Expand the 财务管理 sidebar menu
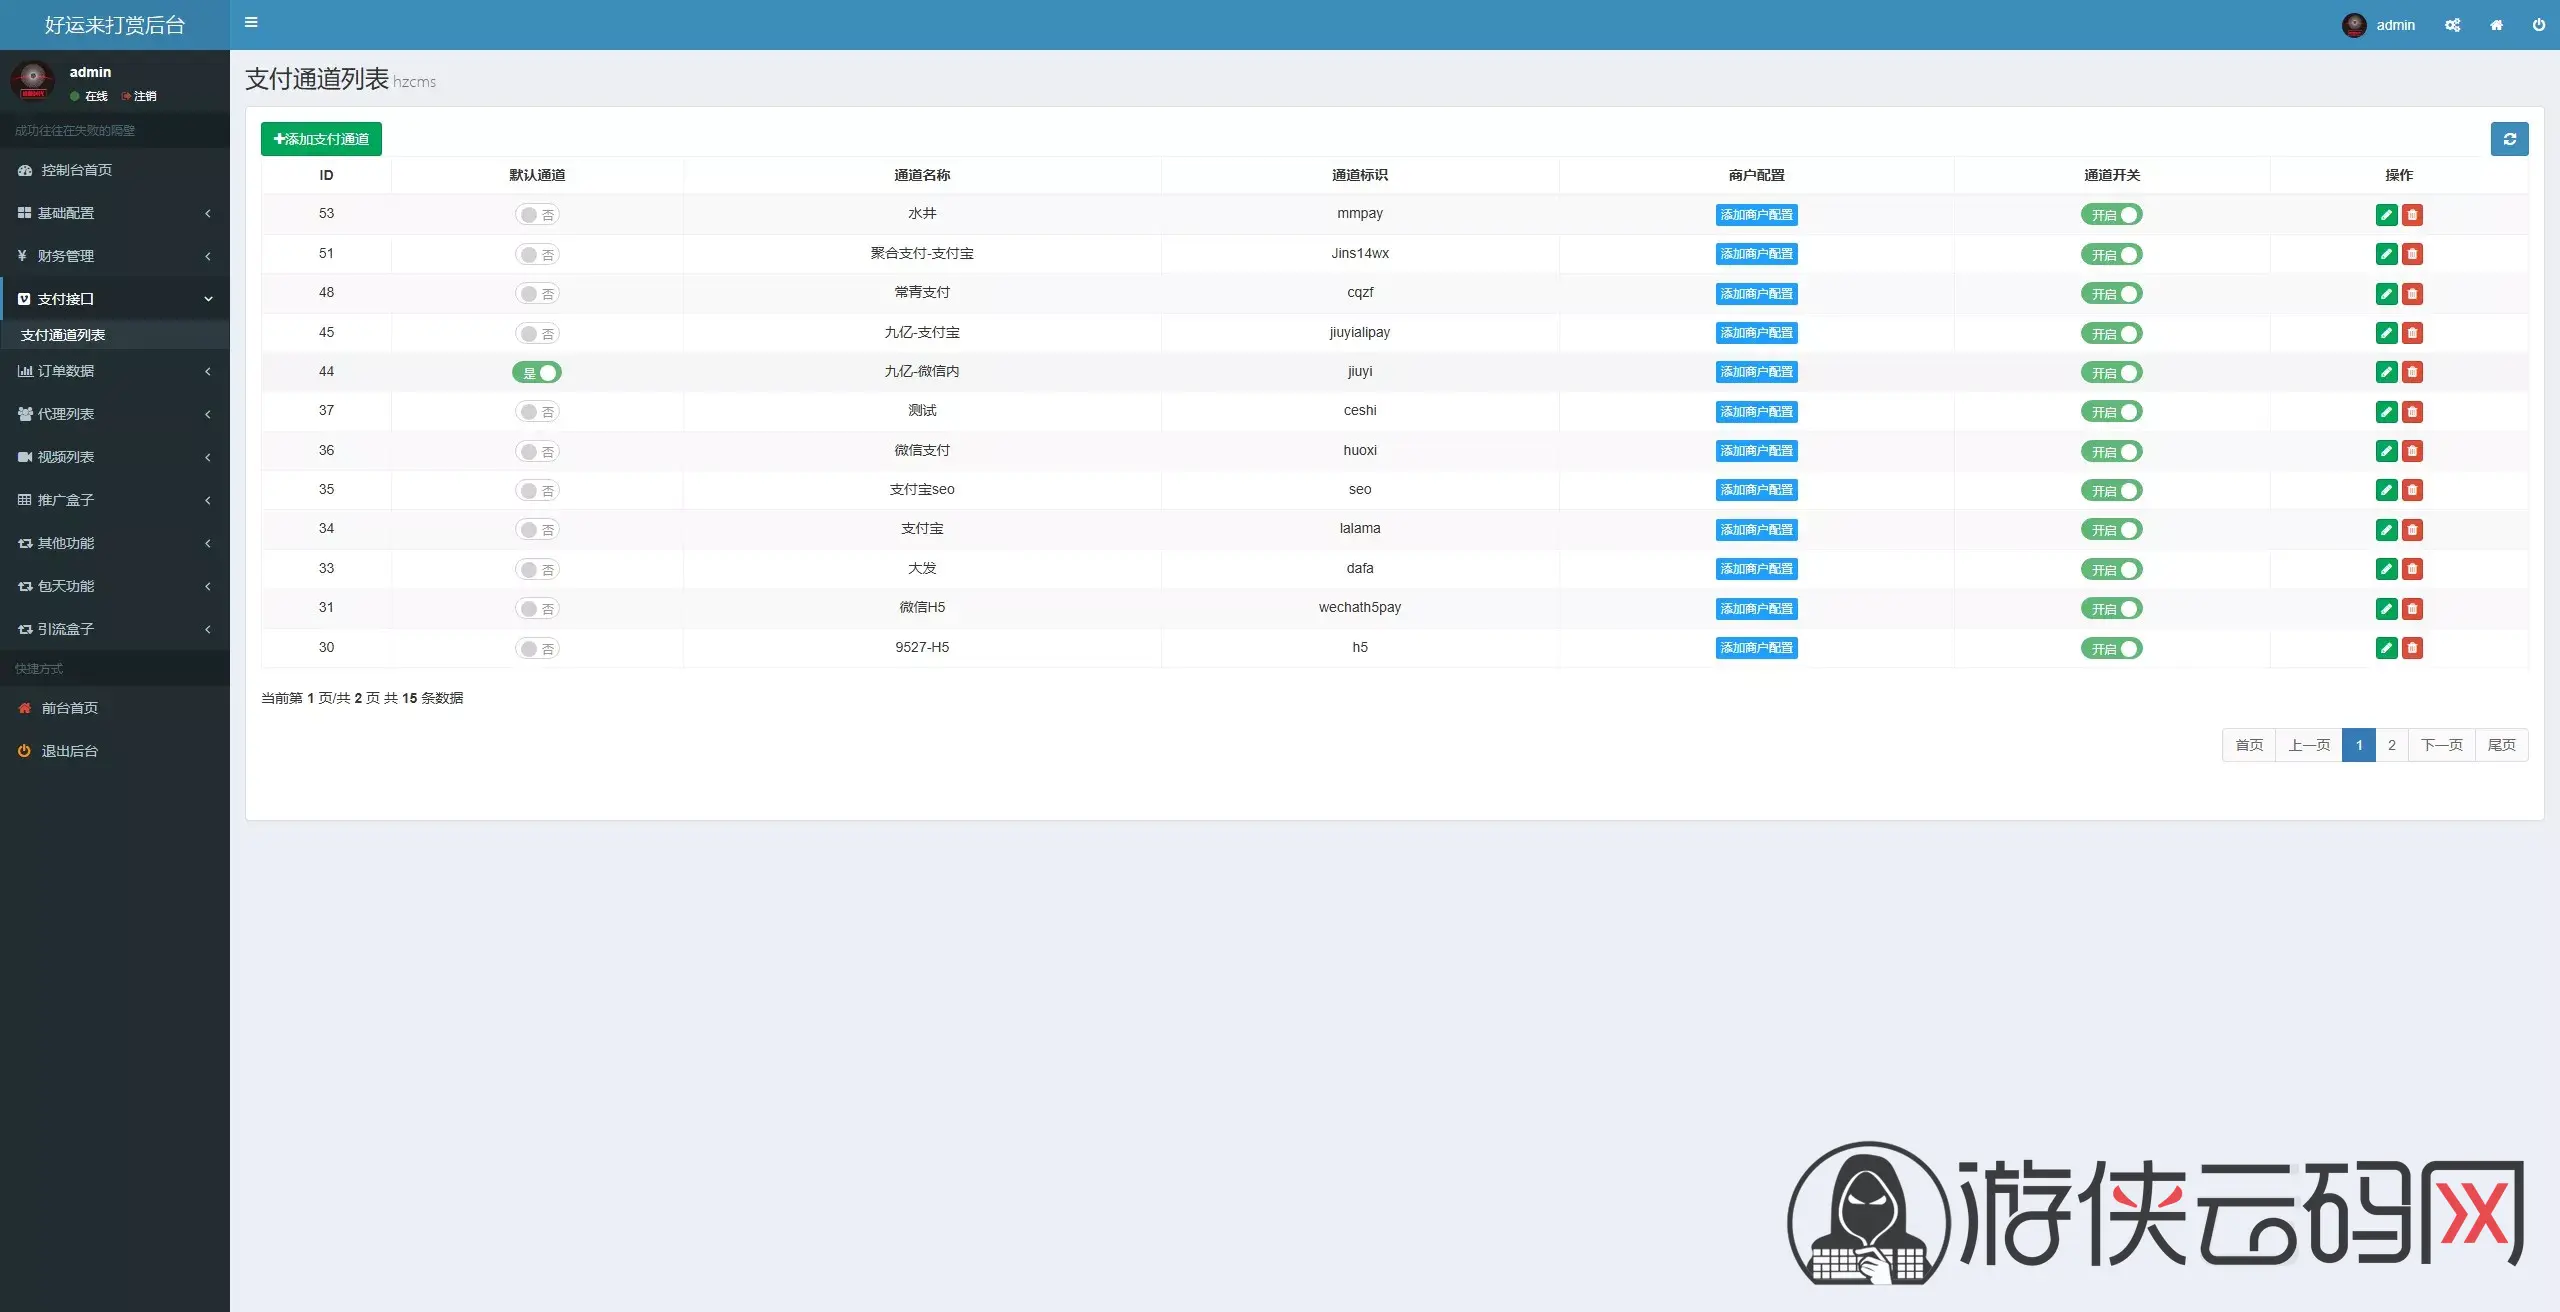Viewport: 2560px width, 1312px height. click(x=115, y=256)
